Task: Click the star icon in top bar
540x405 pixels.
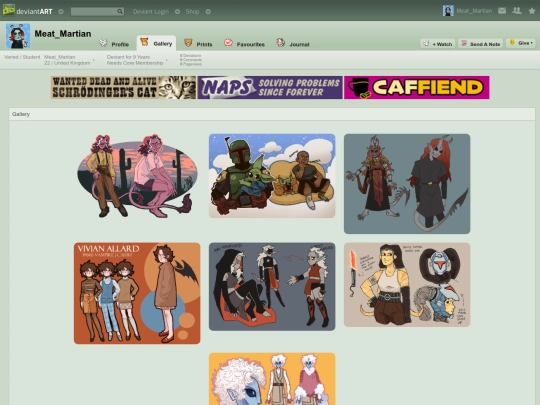Action: pyautogui.click(x=532, y=11)
